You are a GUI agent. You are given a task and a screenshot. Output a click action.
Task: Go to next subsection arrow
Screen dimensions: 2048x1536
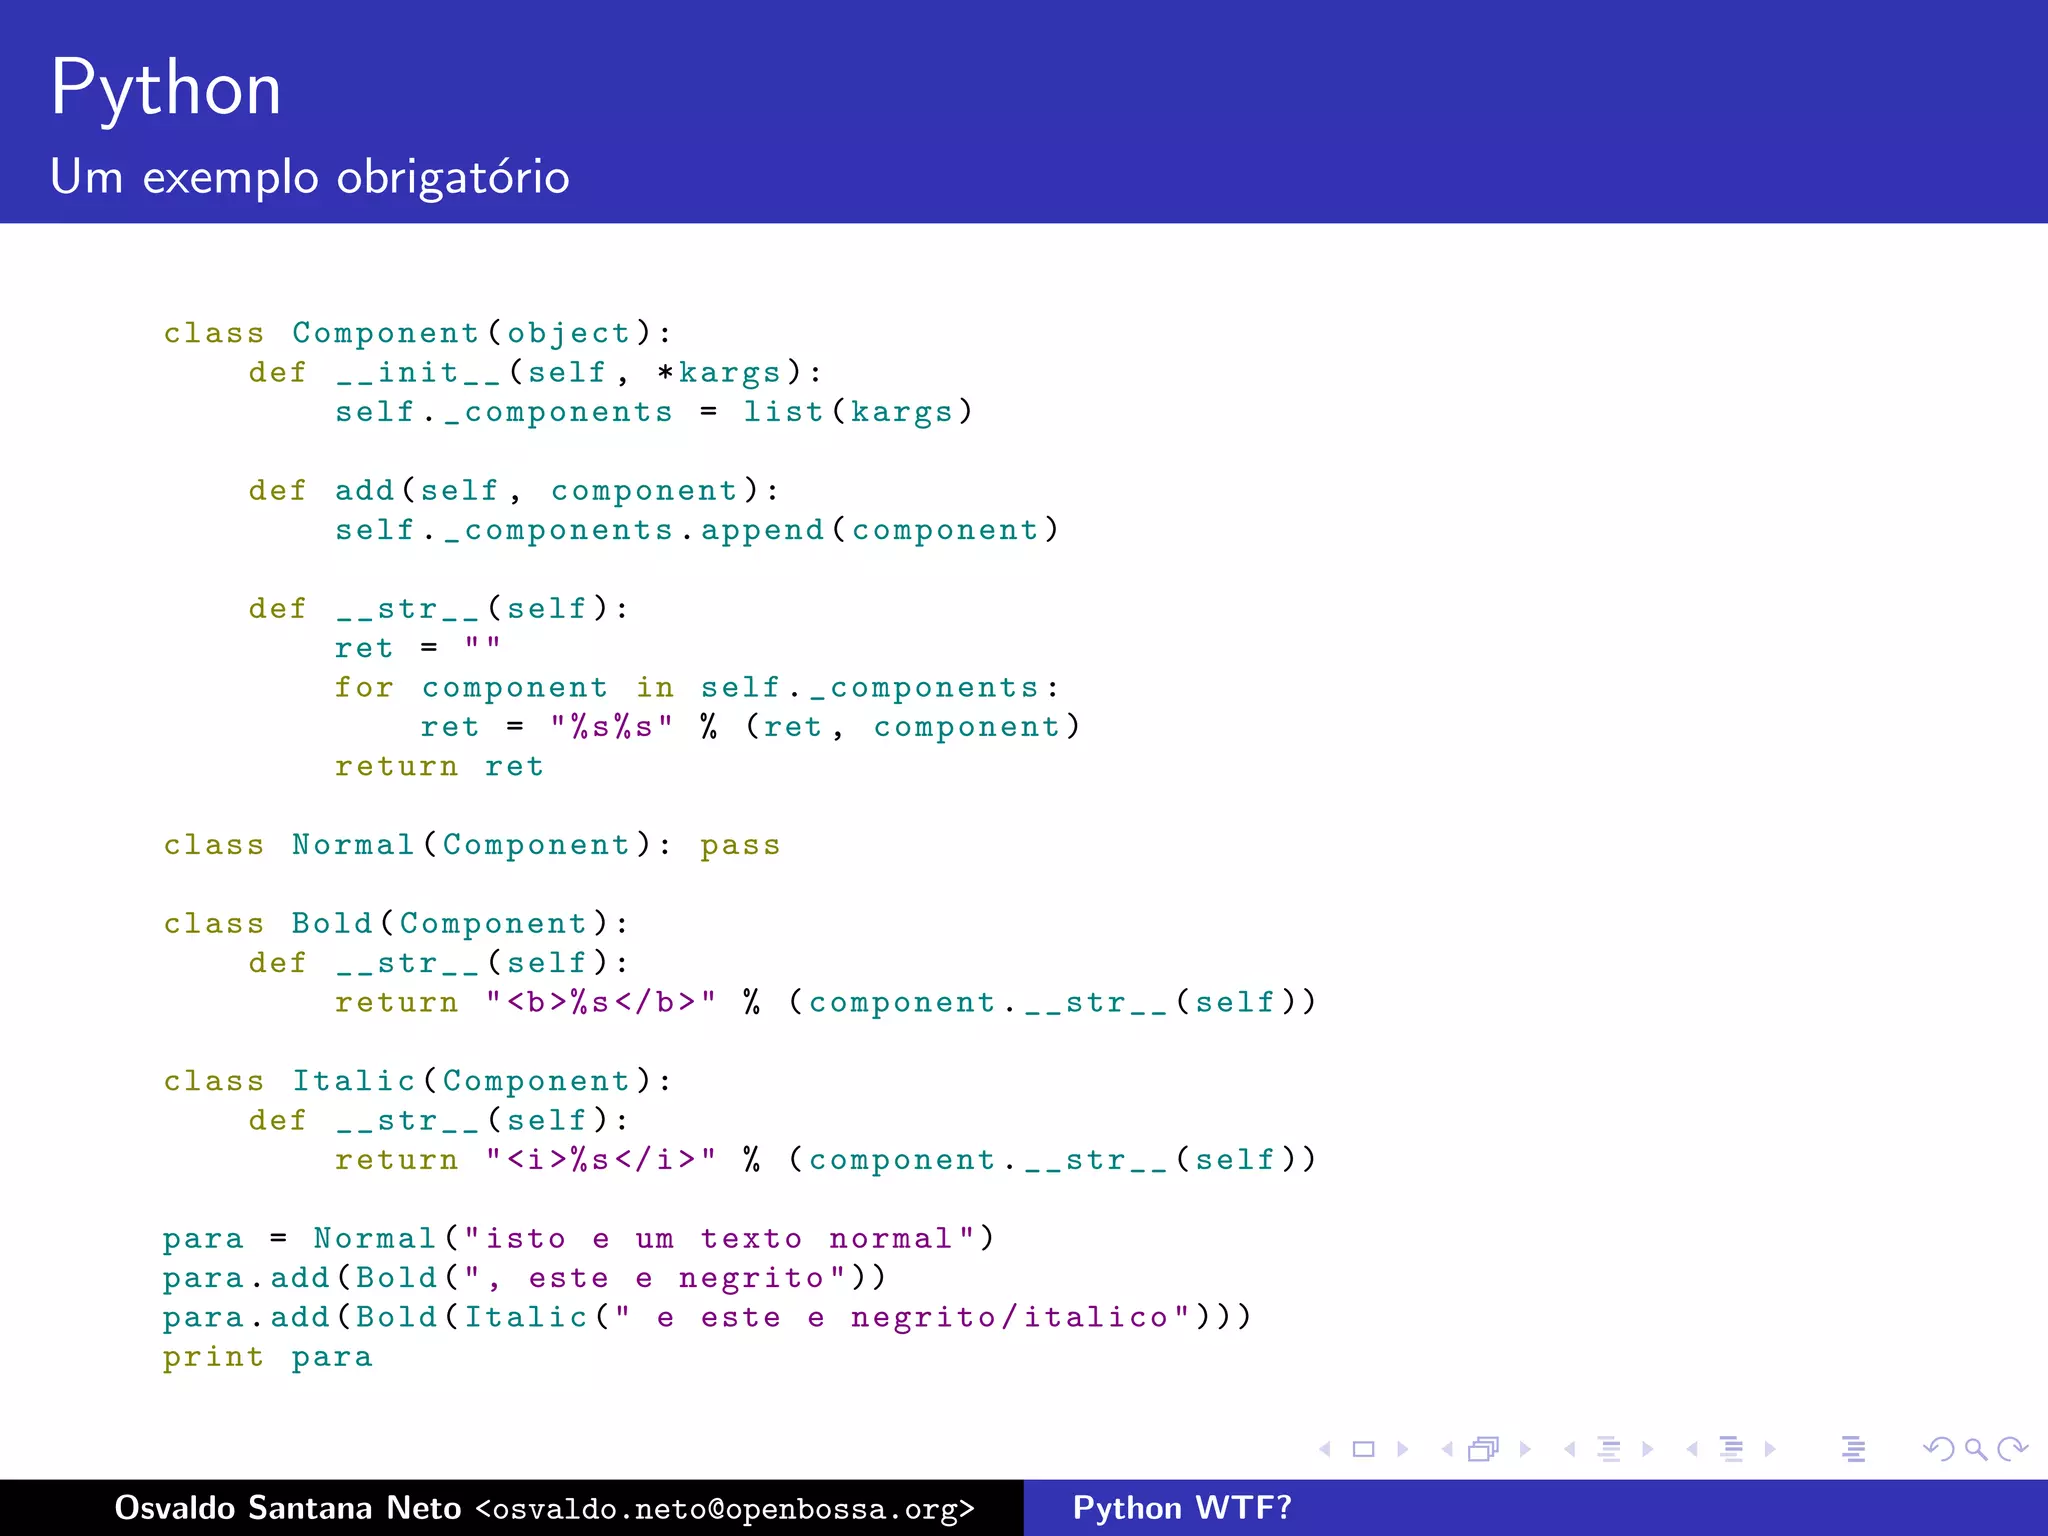coord(1648,1449)
